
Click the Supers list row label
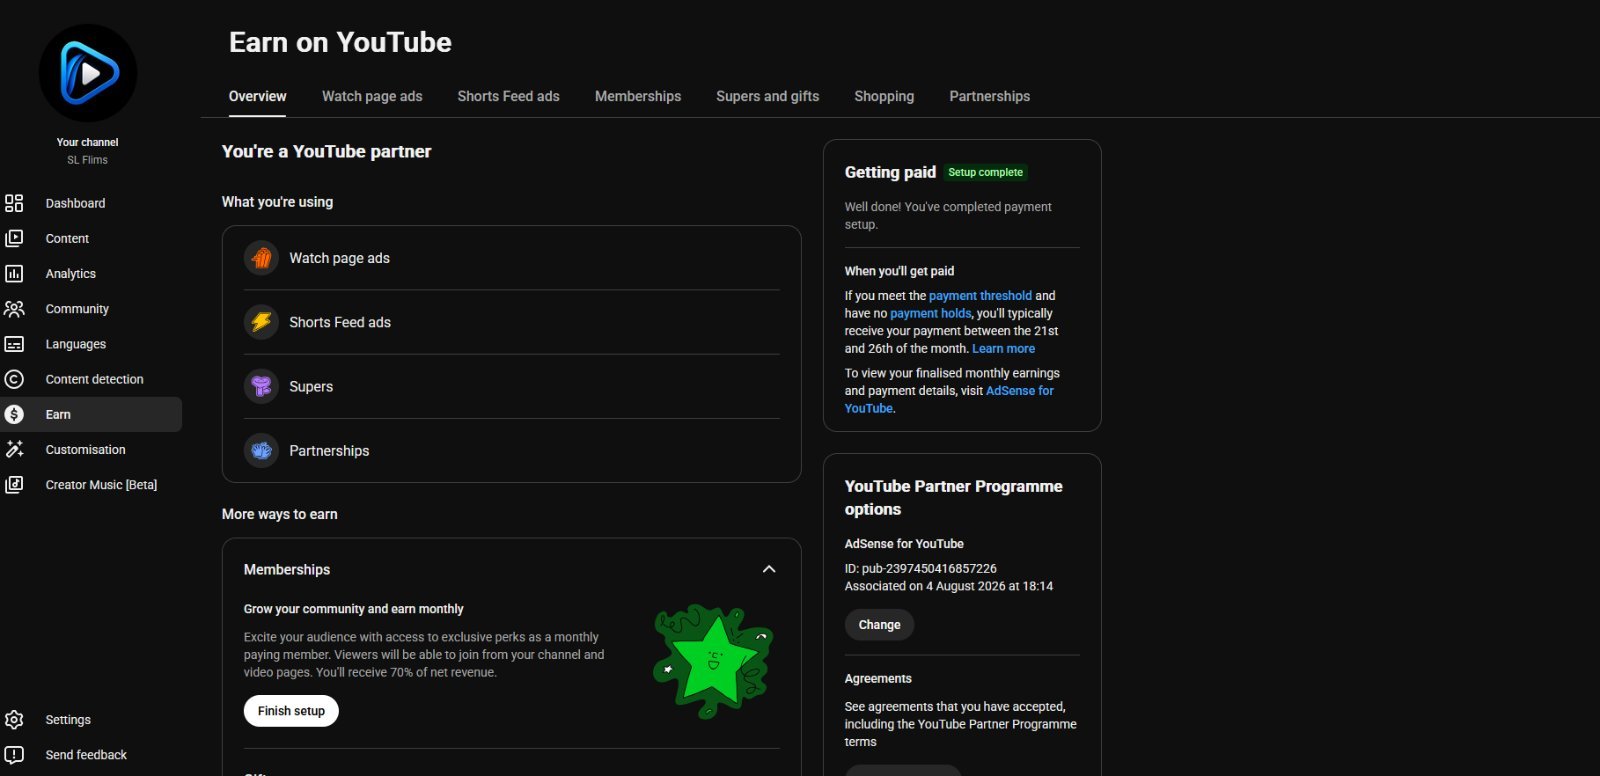[311, 386]
